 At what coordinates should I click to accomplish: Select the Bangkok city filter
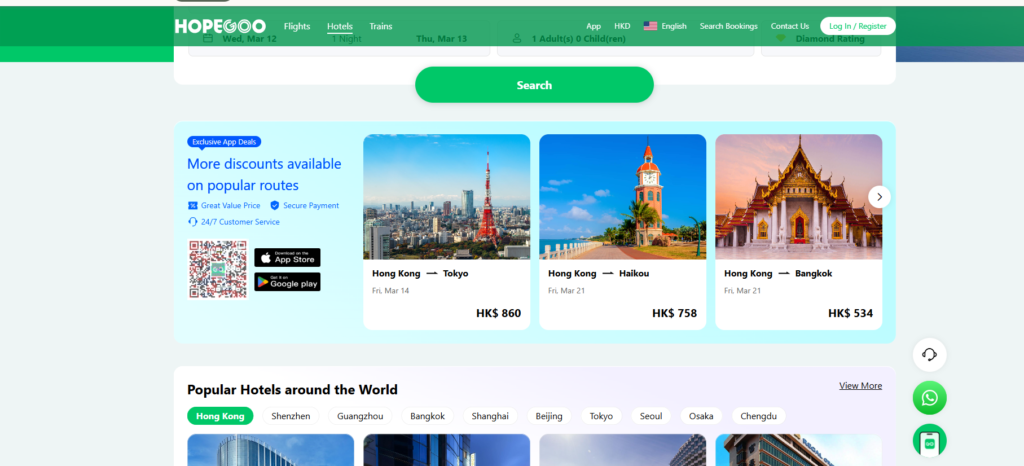pos(427,416)
